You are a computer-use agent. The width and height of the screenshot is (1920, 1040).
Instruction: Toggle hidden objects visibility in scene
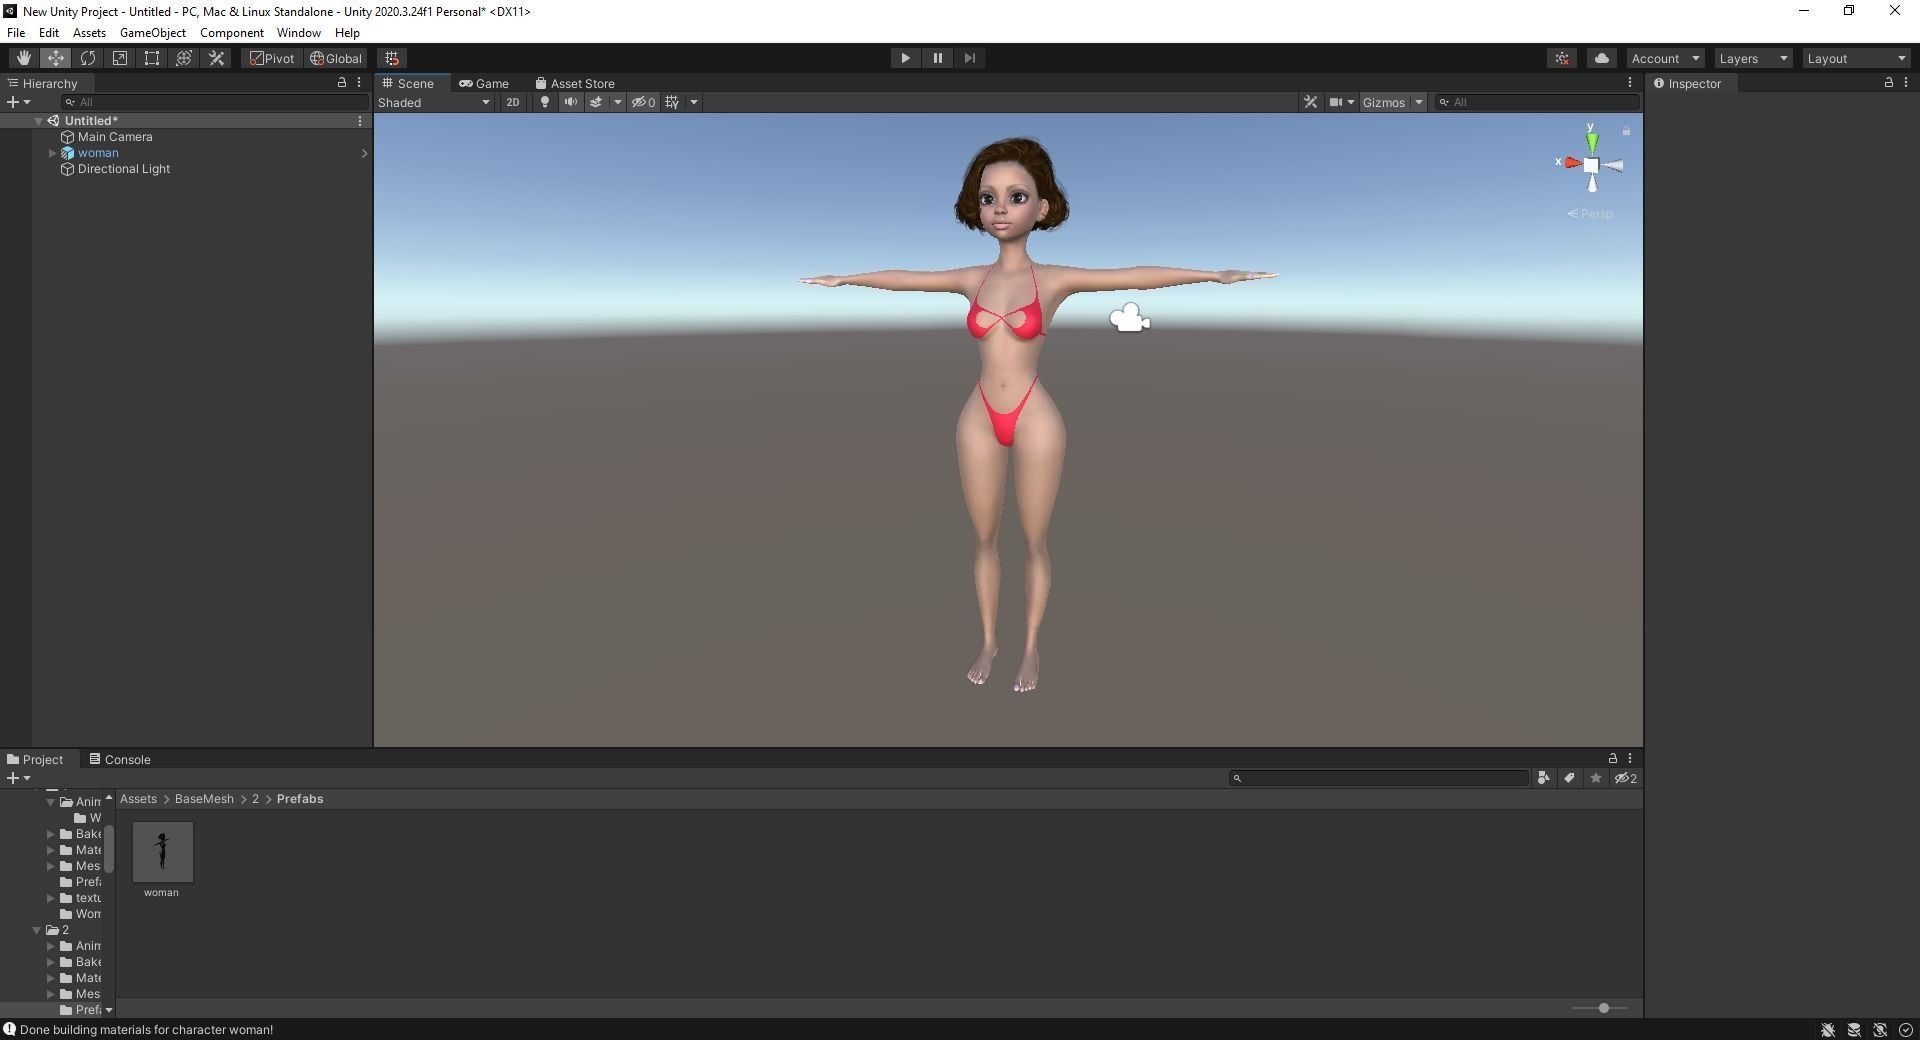643,102
